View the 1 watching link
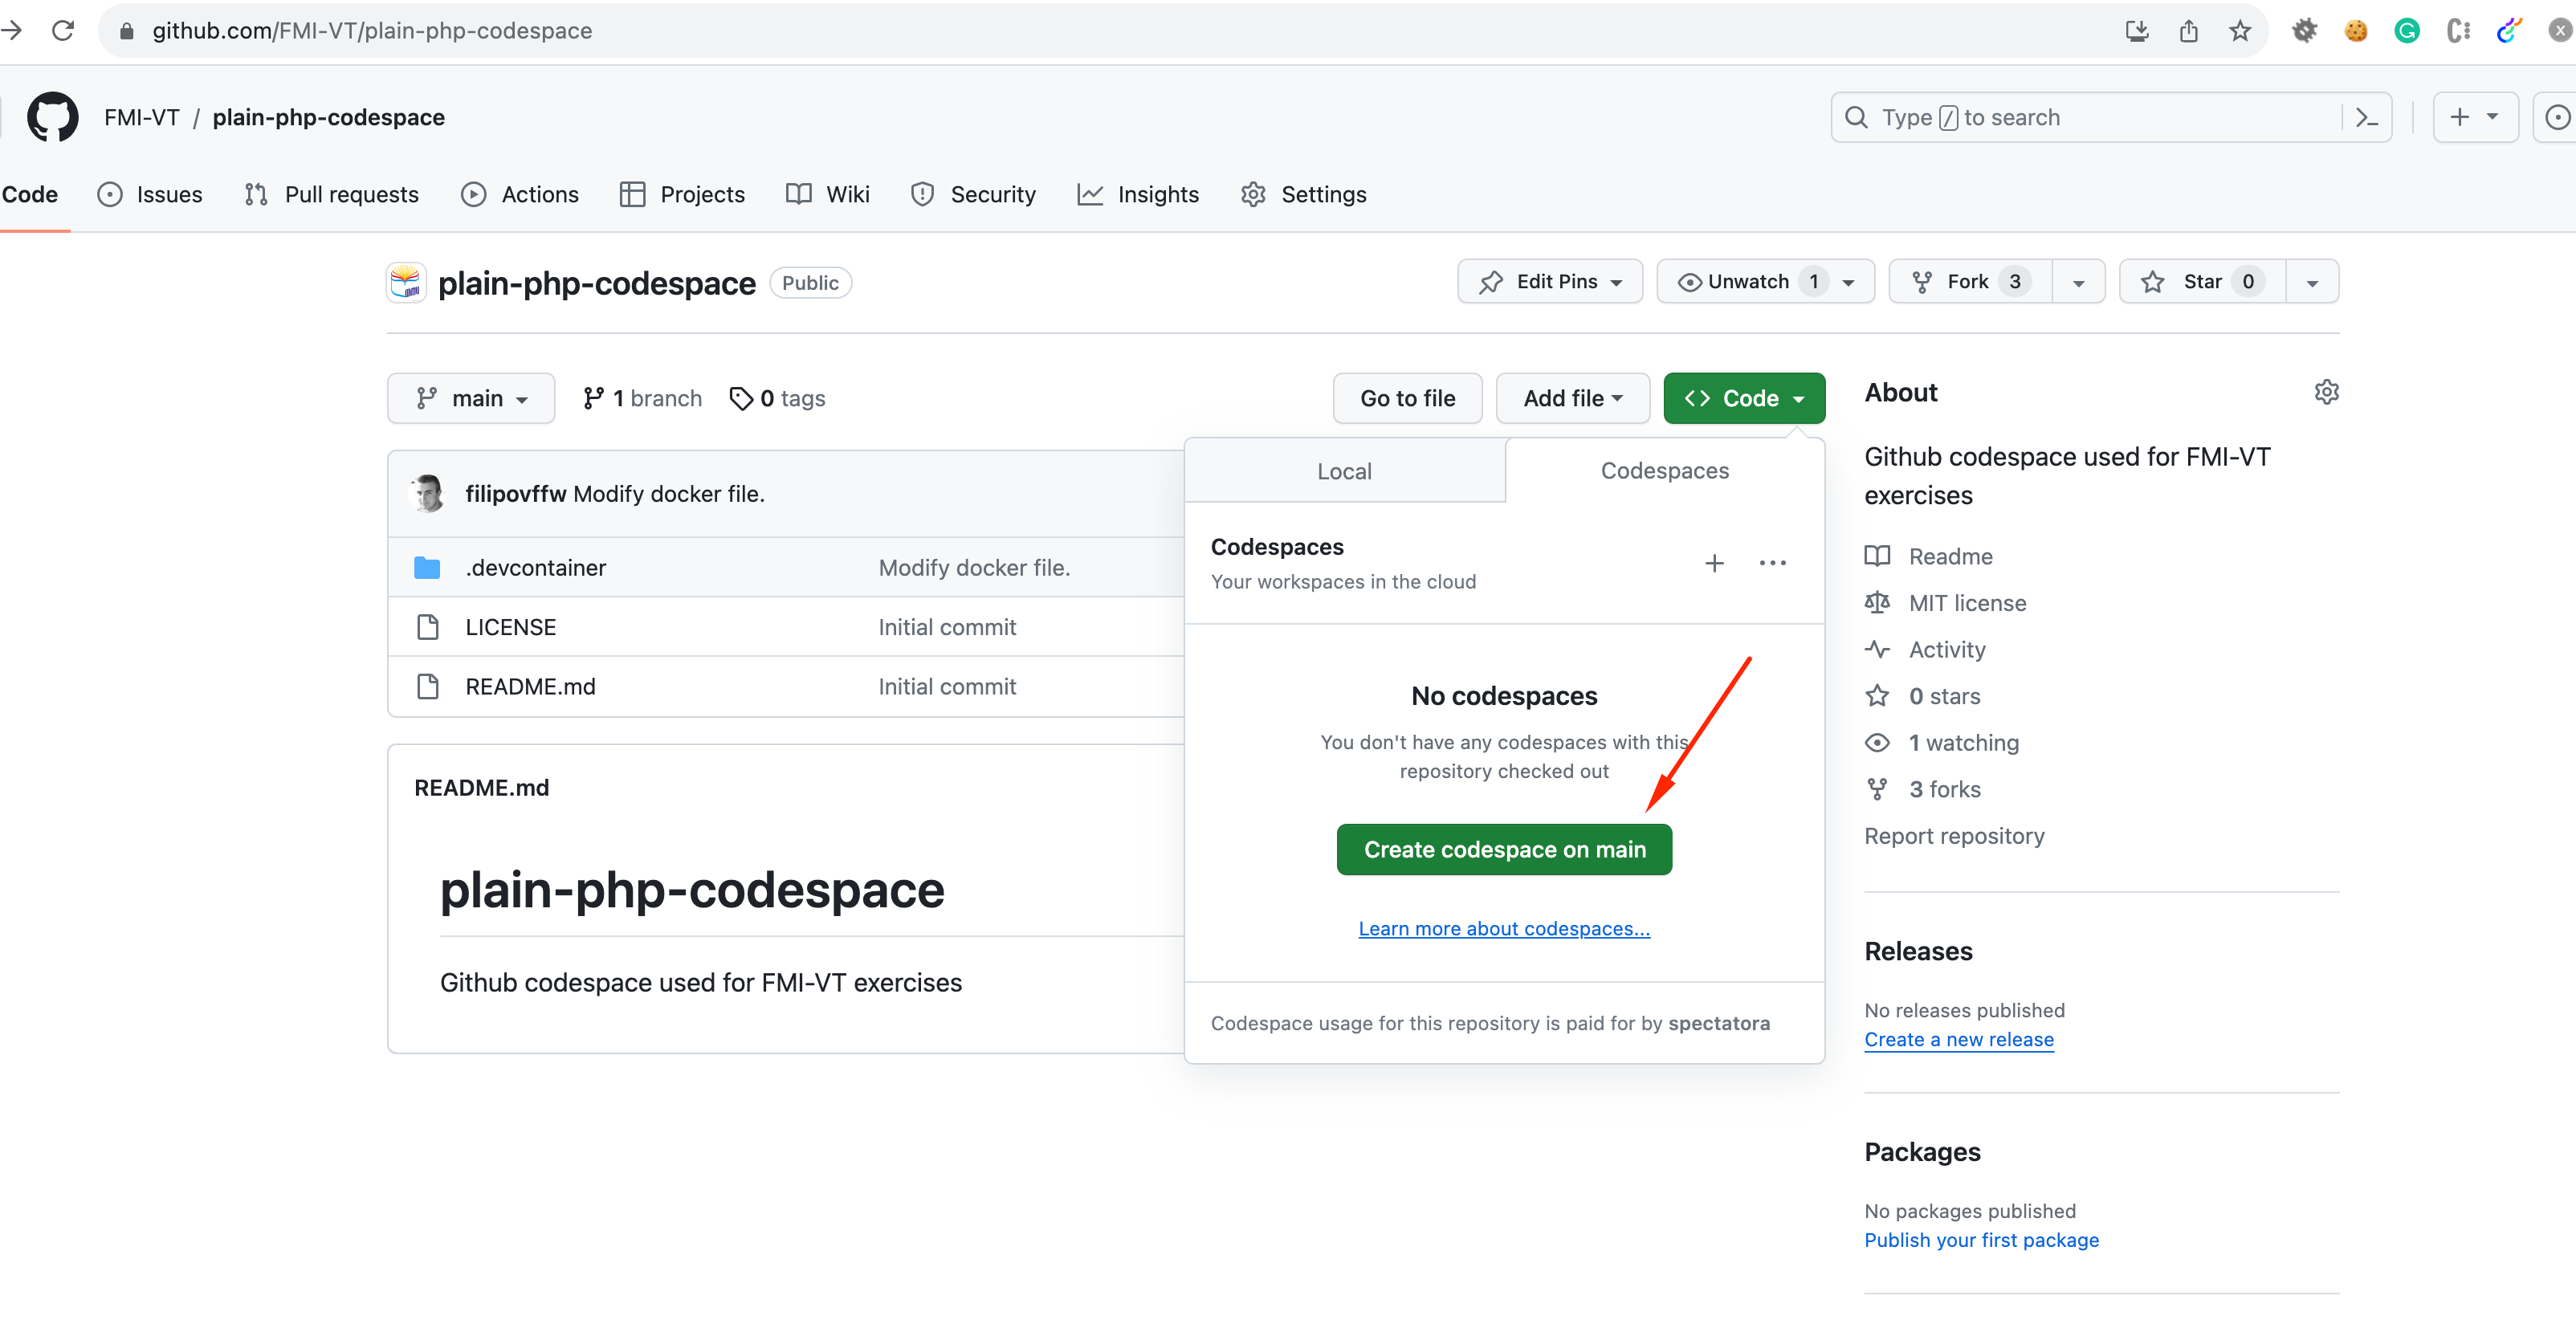2576x1320 pixels. pyautogui.click(x=1941, y=743)
